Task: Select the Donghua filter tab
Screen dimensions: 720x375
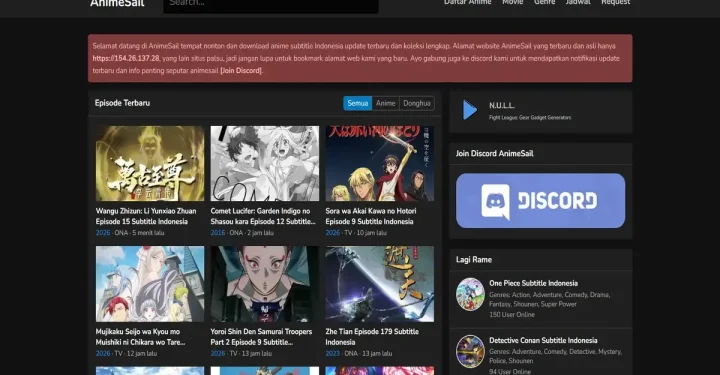Action: (417, 103)
